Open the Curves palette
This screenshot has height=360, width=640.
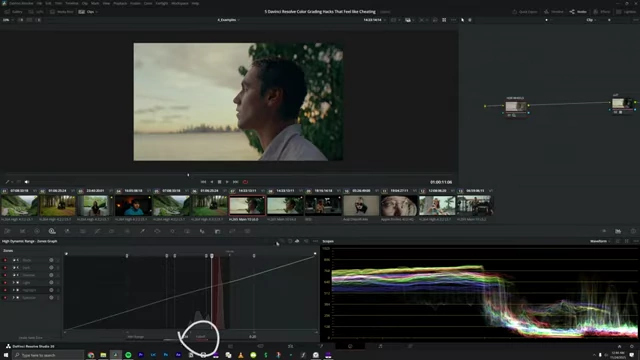coord(97,231)
